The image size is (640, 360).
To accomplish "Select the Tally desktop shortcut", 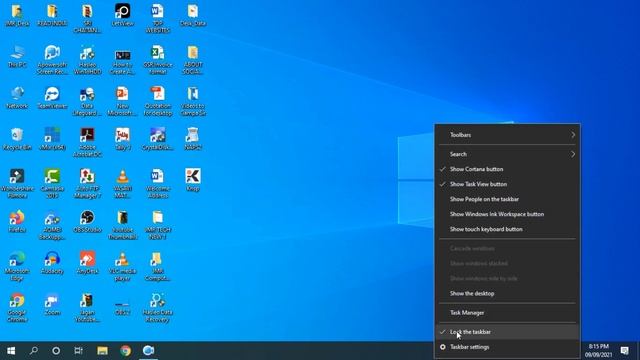I will coord(122,139).
